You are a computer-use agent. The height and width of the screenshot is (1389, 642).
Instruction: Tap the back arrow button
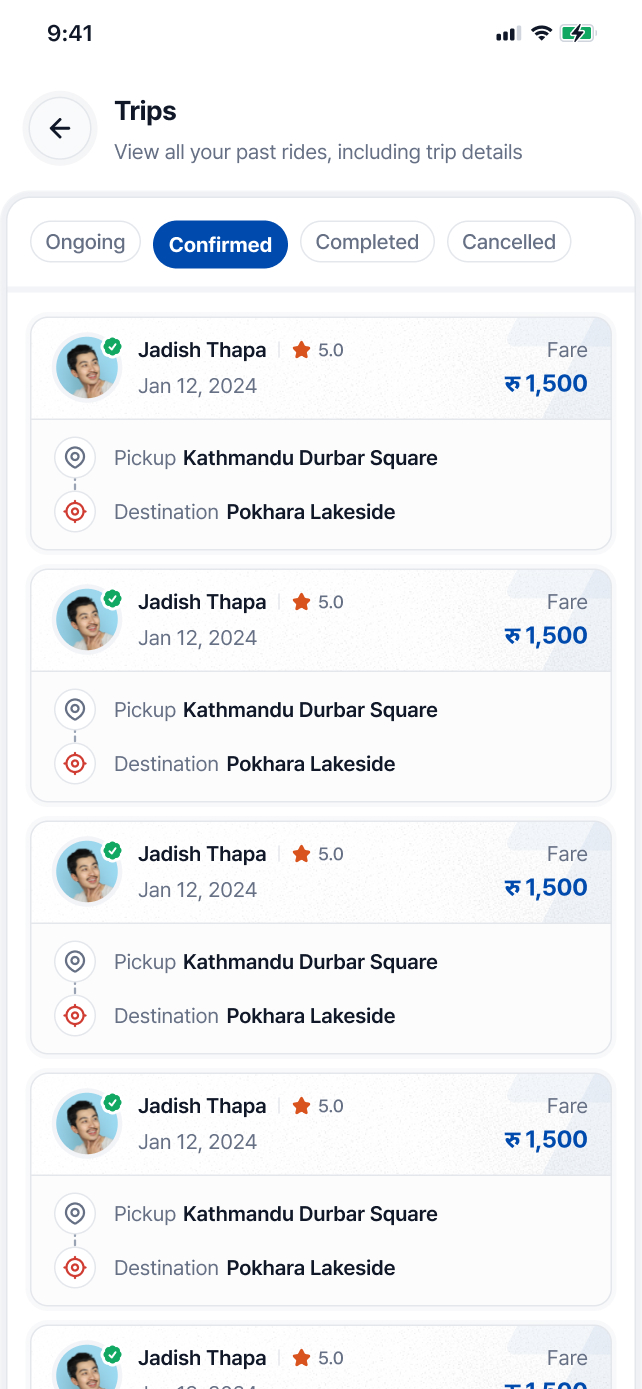pos(60,128)
